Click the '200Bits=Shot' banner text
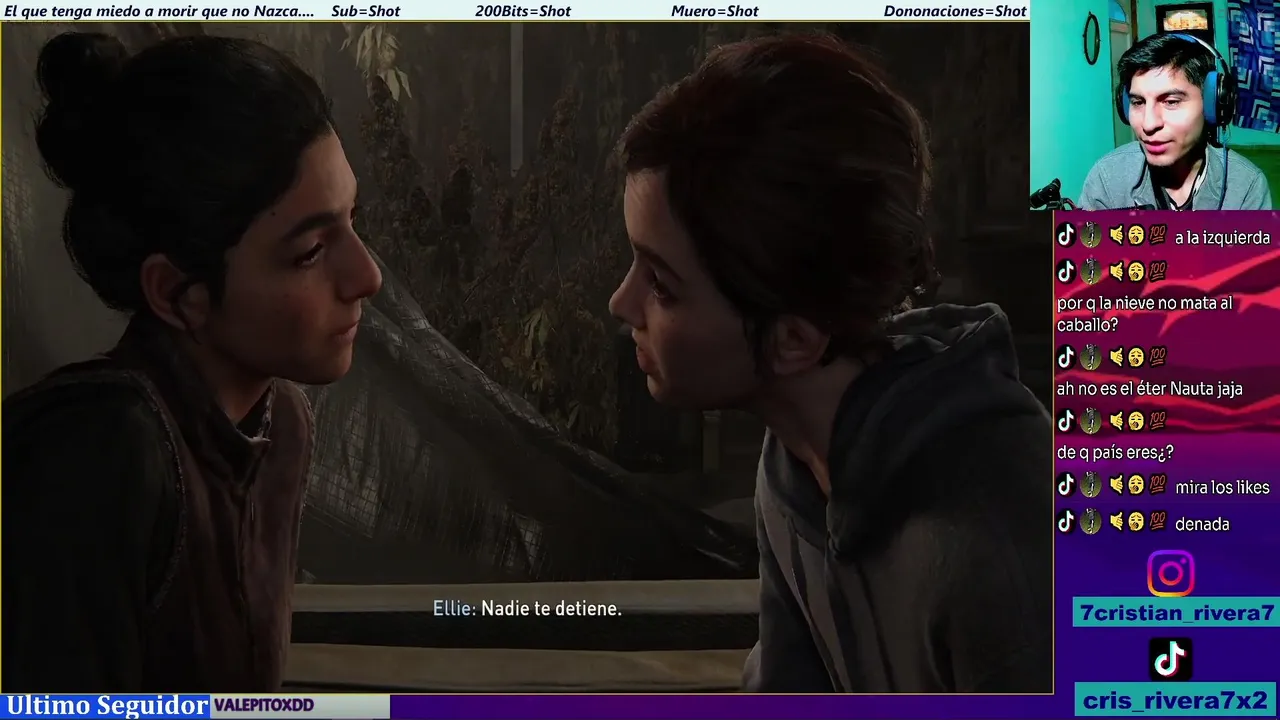Screen dimensions: 1280x720 523,11
